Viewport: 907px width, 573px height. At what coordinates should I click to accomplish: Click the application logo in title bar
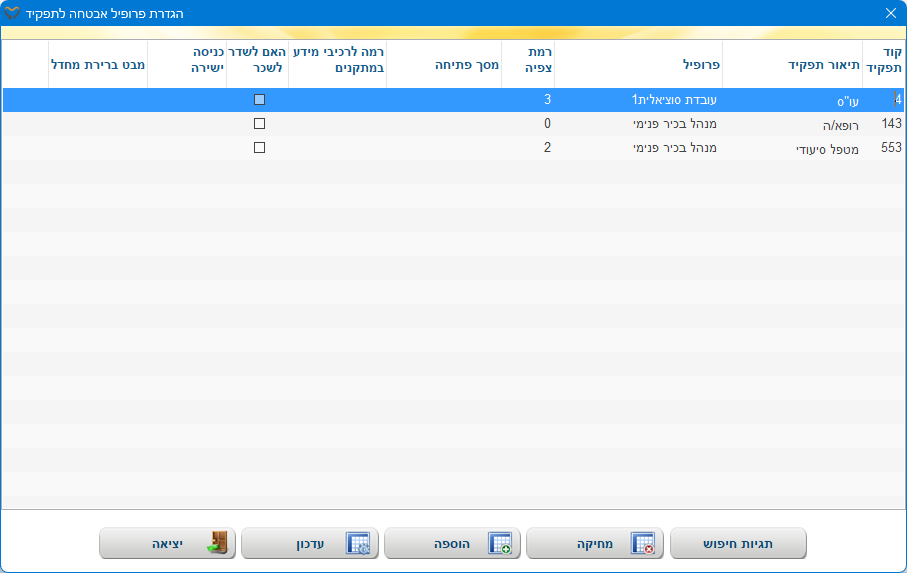pos(13,13)
